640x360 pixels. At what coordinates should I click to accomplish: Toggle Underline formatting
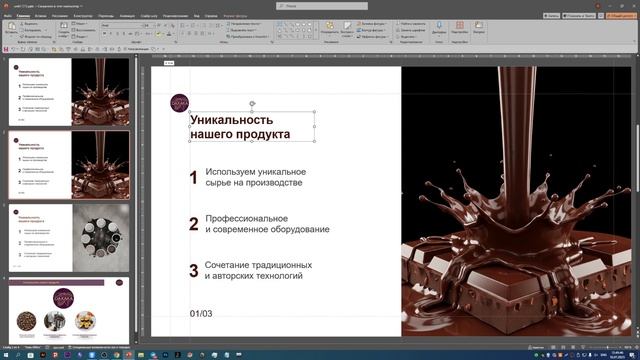pyautogui.click(x=118, y=33)
